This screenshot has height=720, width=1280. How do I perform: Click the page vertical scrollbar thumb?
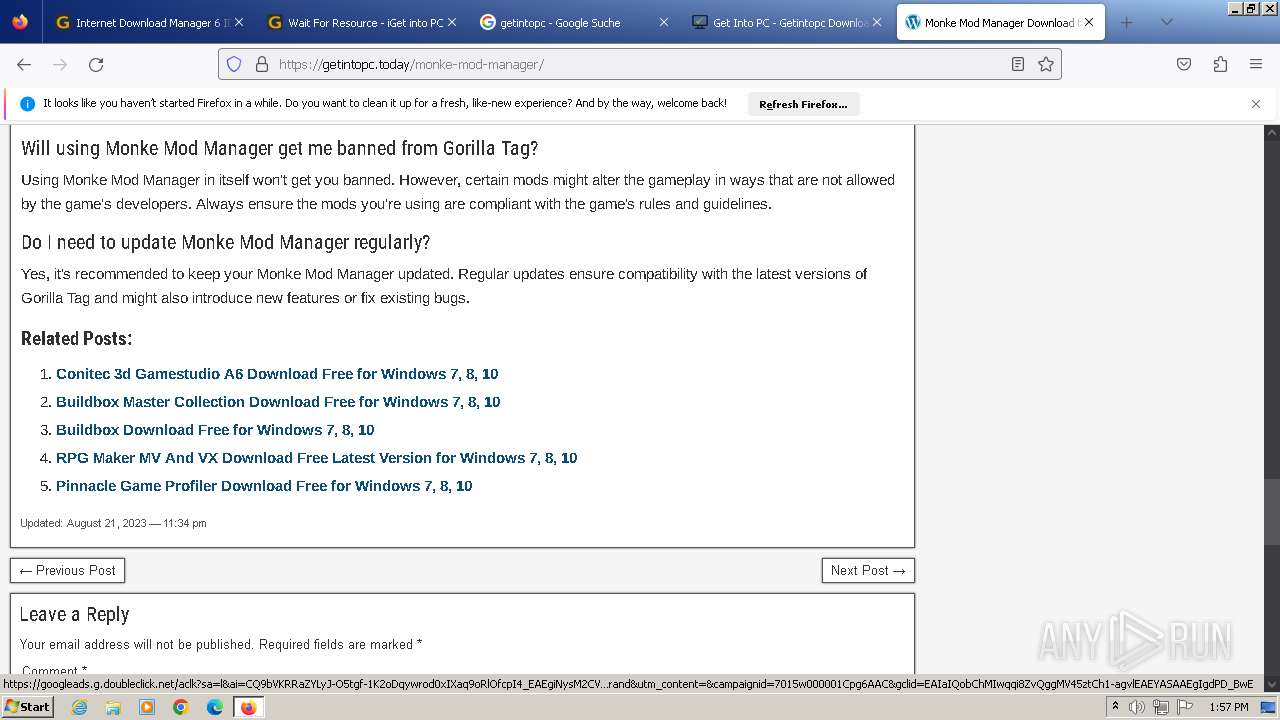point(1272,512)
